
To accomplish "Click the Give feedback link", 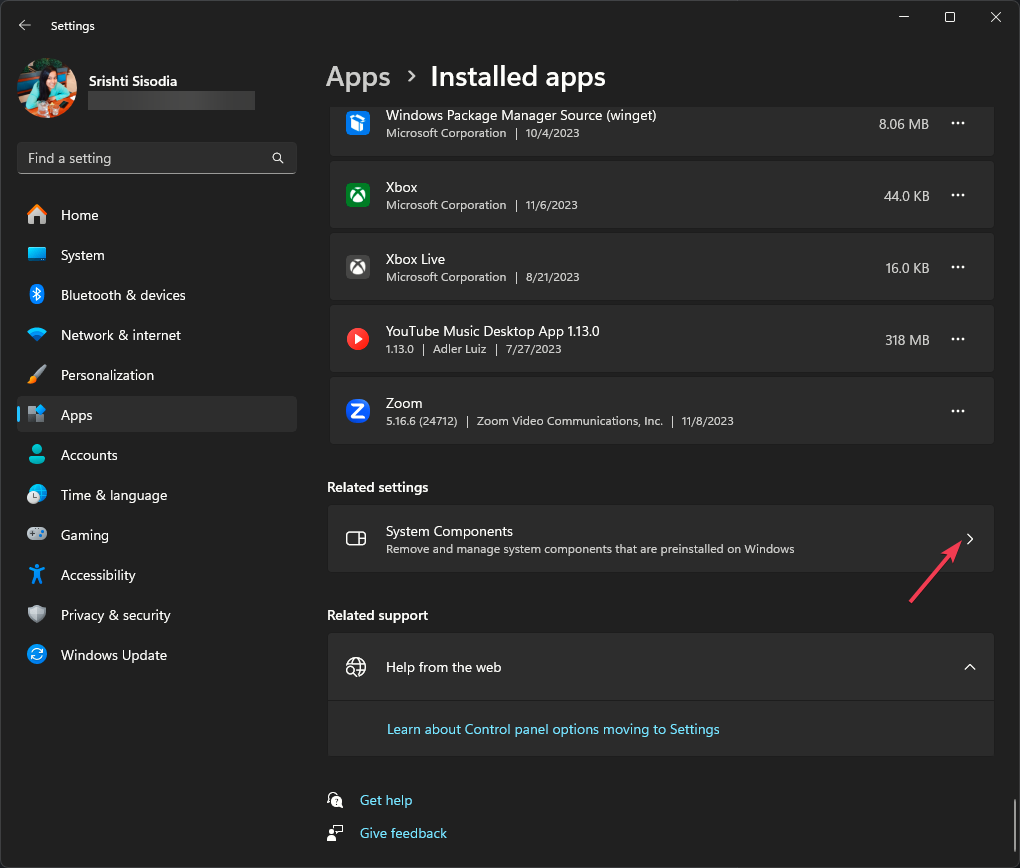I will coord(403,834).
